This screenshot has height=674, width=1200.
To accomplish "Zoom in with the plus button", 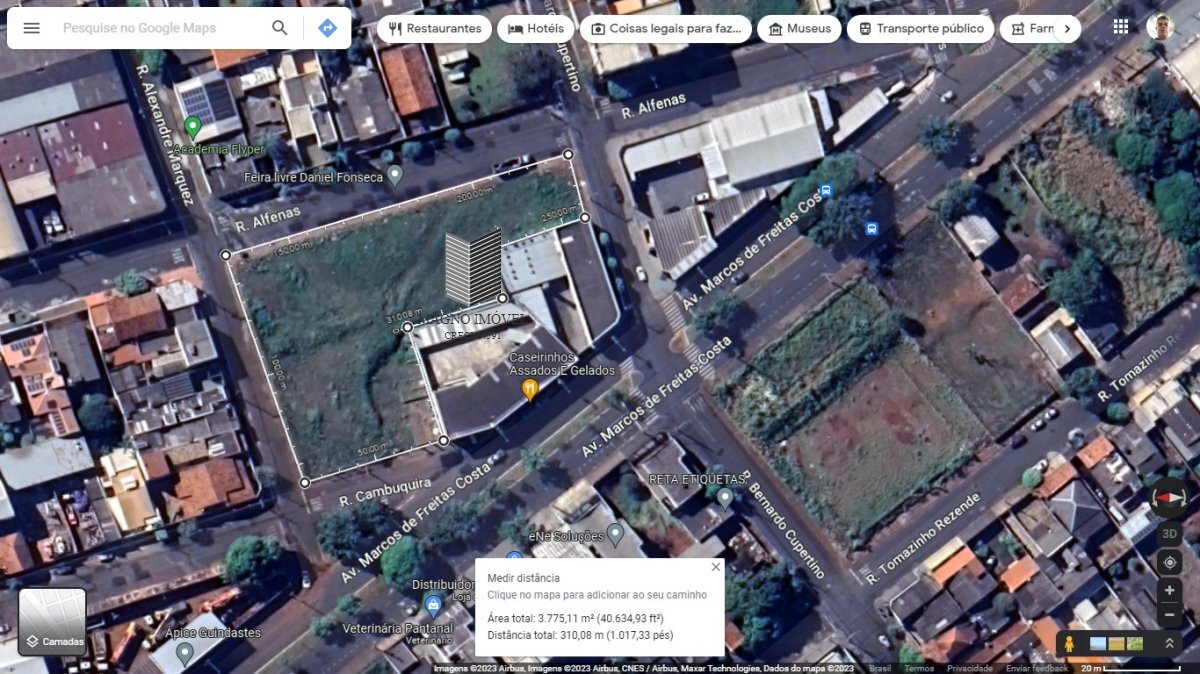I will pos(1169,591).
